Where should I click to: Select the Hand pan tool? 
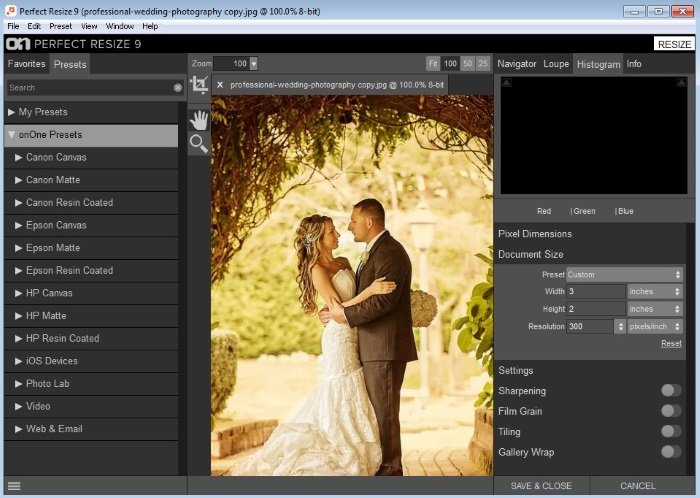click(199, 120)
